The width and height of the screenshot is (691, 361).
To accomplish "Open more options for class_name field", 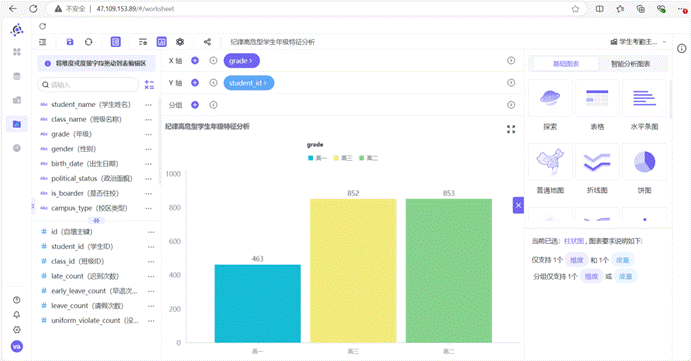I will [x=149, y=119].
